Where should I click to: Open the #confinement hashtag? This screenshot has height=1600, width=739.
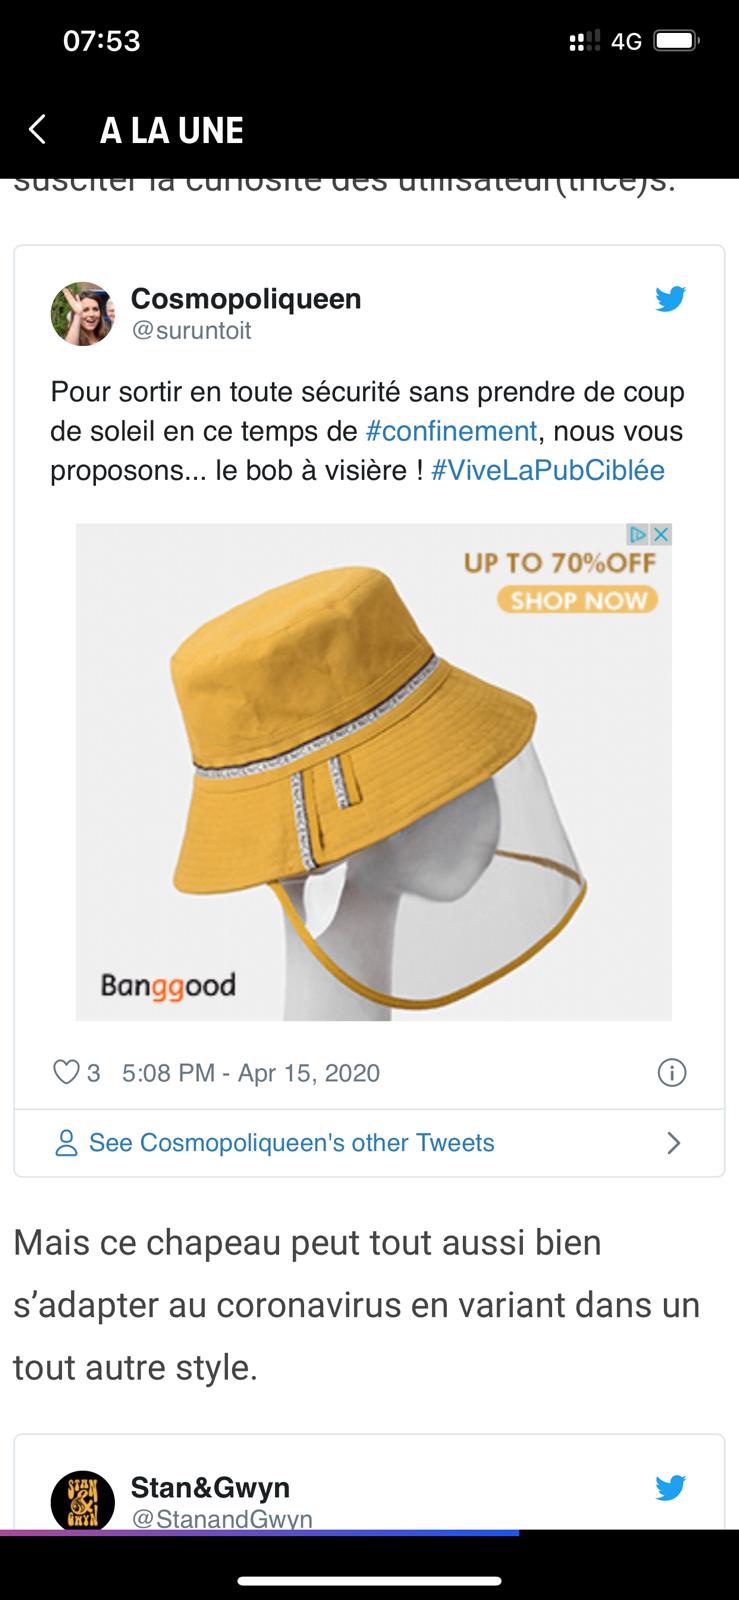(x=452, y=431)
